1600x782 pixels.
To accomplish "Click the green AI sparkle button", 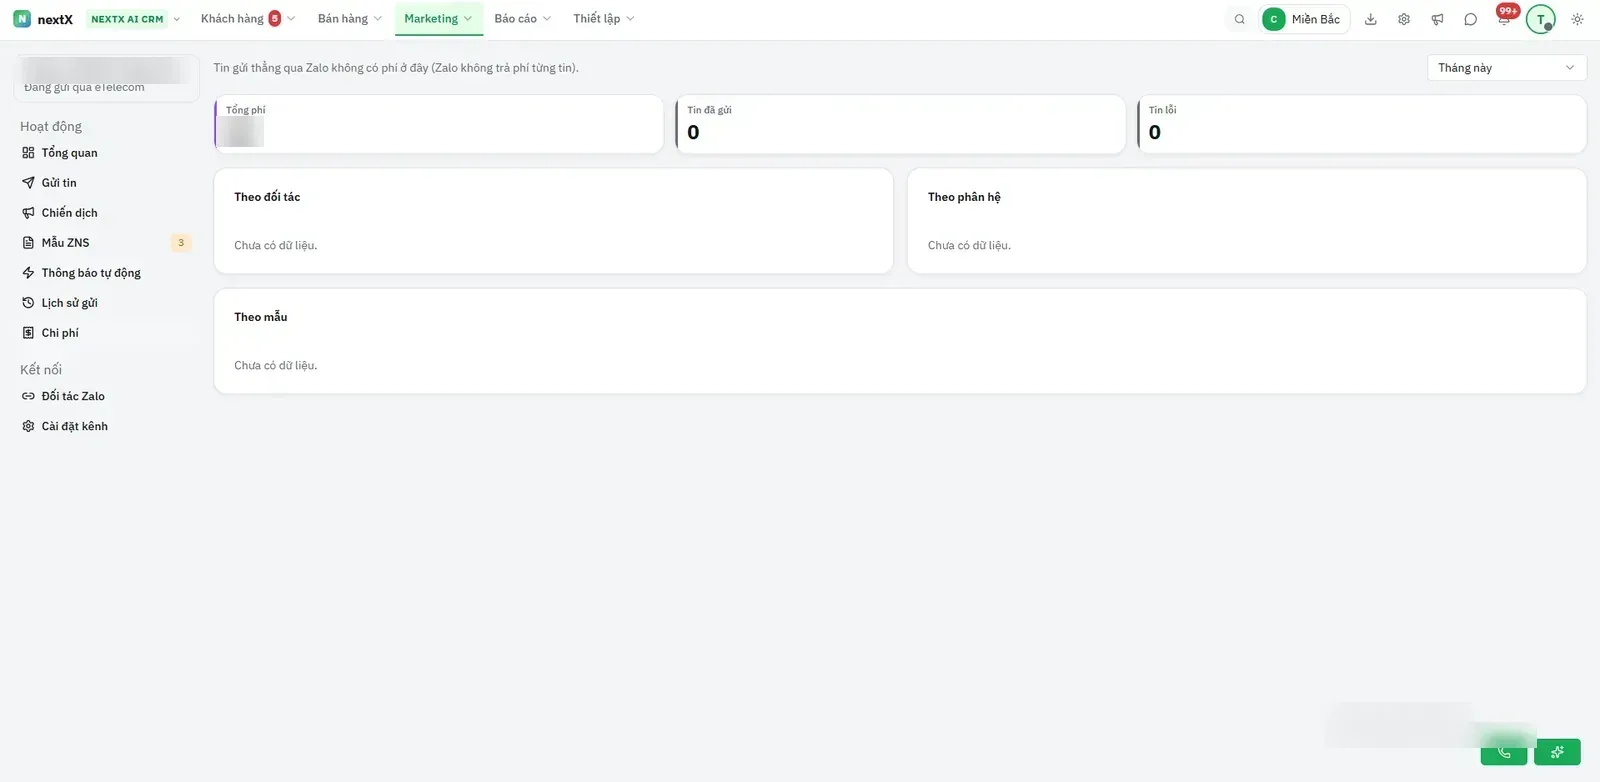I will (x=1557, y=752).
